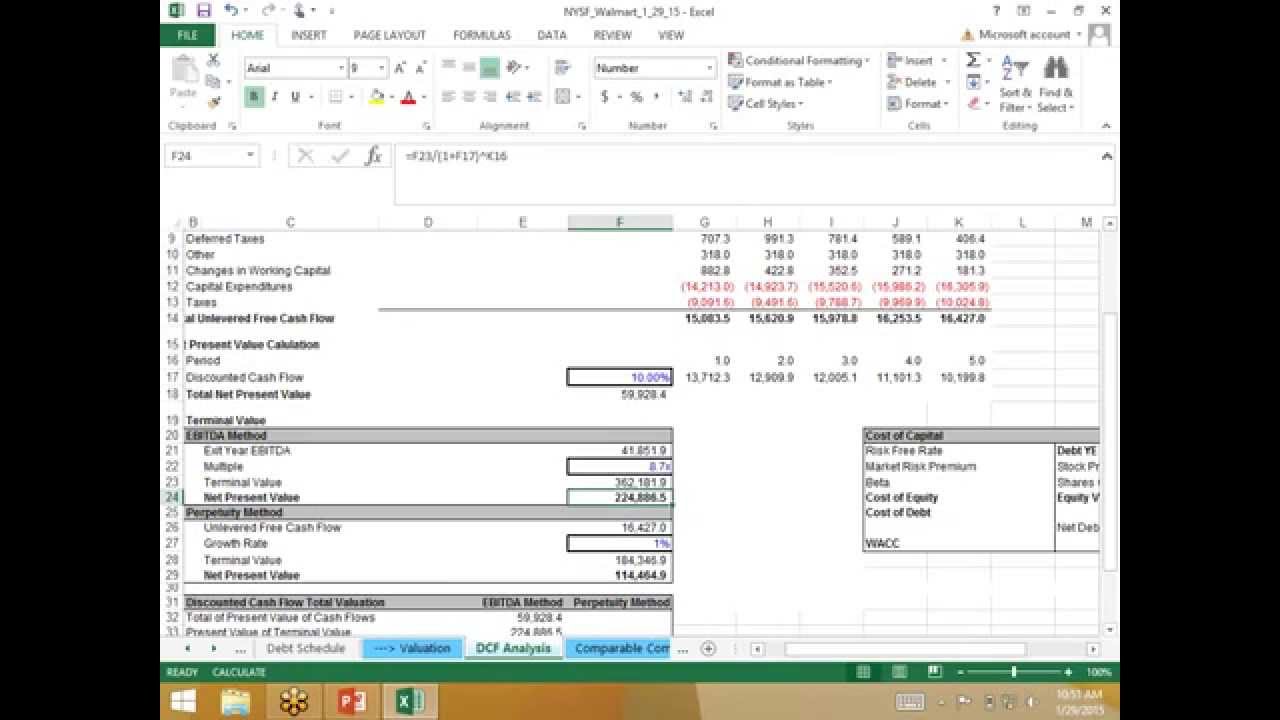Click the Paste clipboard button
1280x720 pixels.
183,78
